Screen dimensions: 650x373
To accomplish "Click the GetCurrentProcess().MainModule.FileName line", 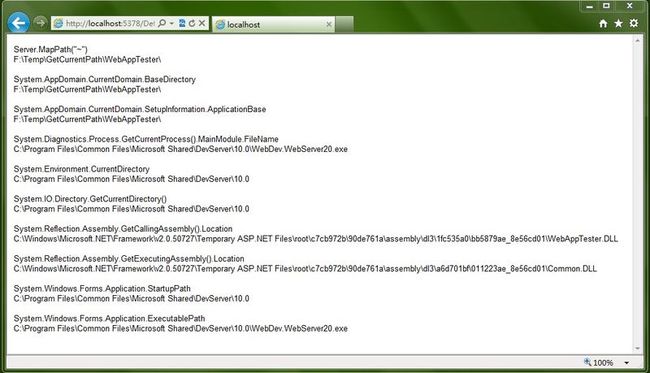I will 146,139.
